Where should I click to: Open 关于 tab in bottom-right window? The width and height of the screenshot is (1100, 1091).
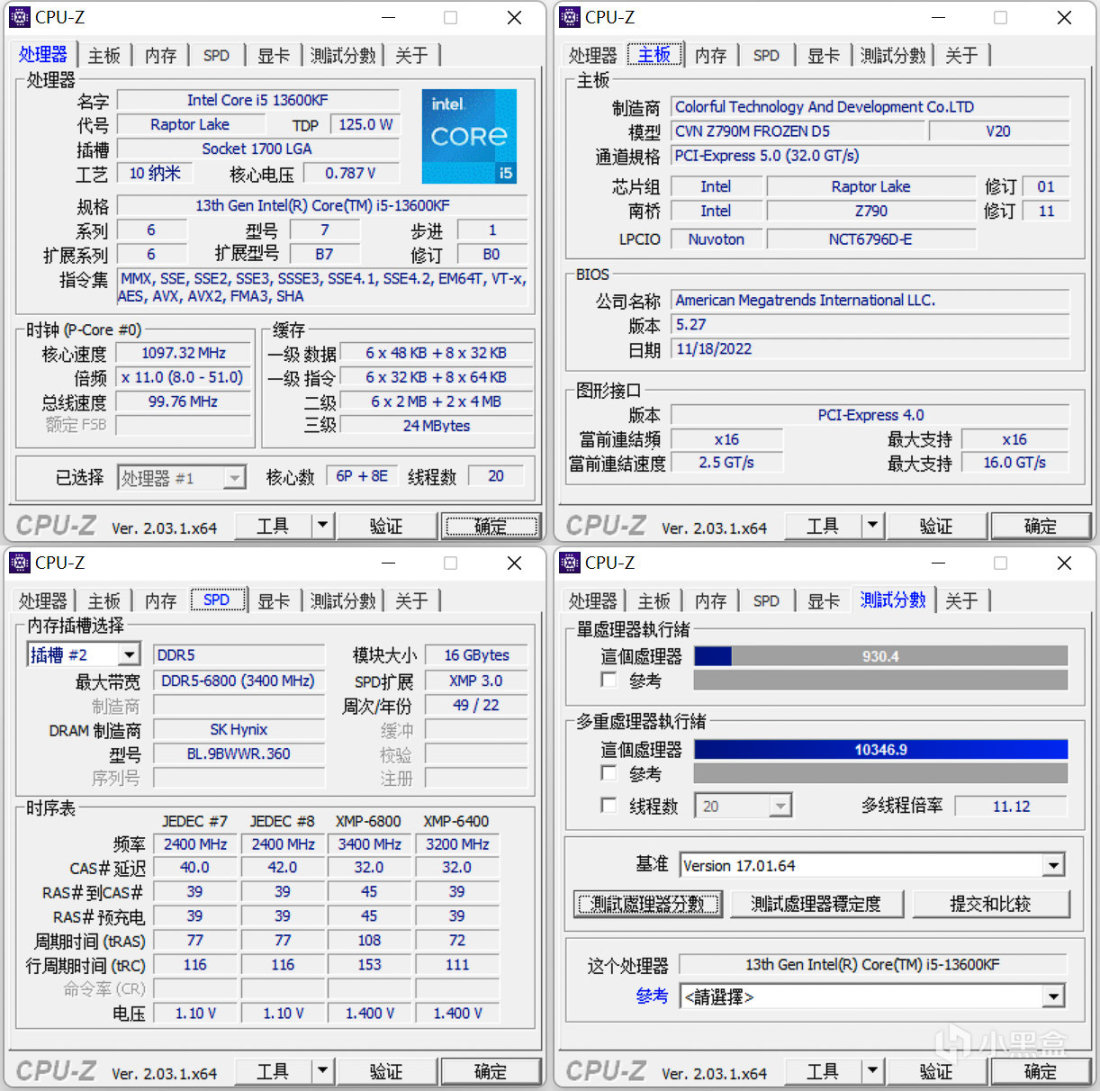pyautogui.click(x=961, y=601)
